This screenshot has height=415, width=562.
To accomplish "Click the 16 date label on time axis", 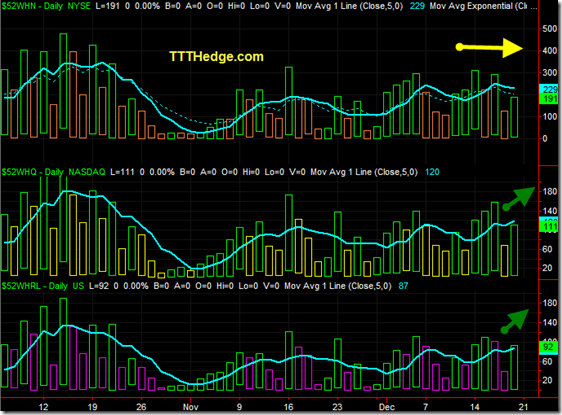I will [288, 407].
